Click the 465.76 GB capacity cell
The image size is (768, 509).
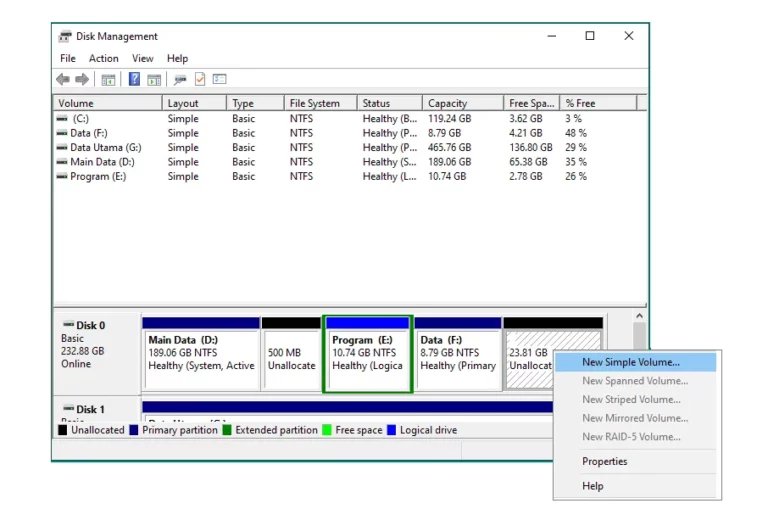click(450, 147)
